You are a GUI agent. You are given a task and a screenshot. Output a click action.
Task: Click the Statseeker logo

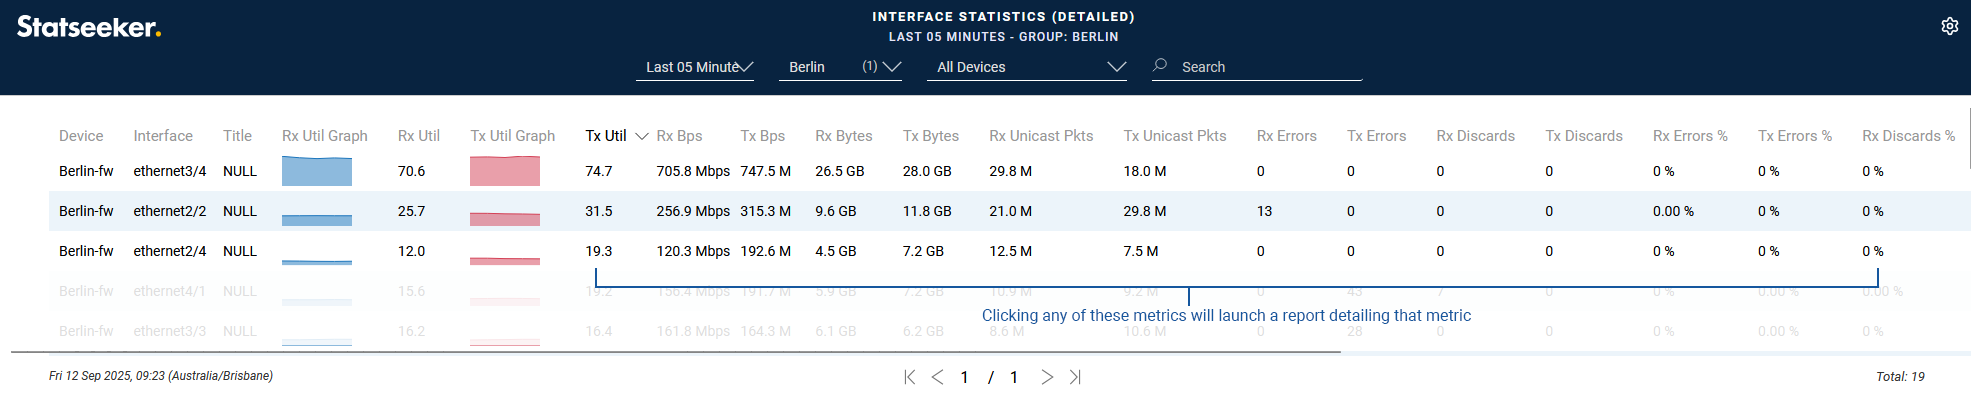(x=89, y=27)
